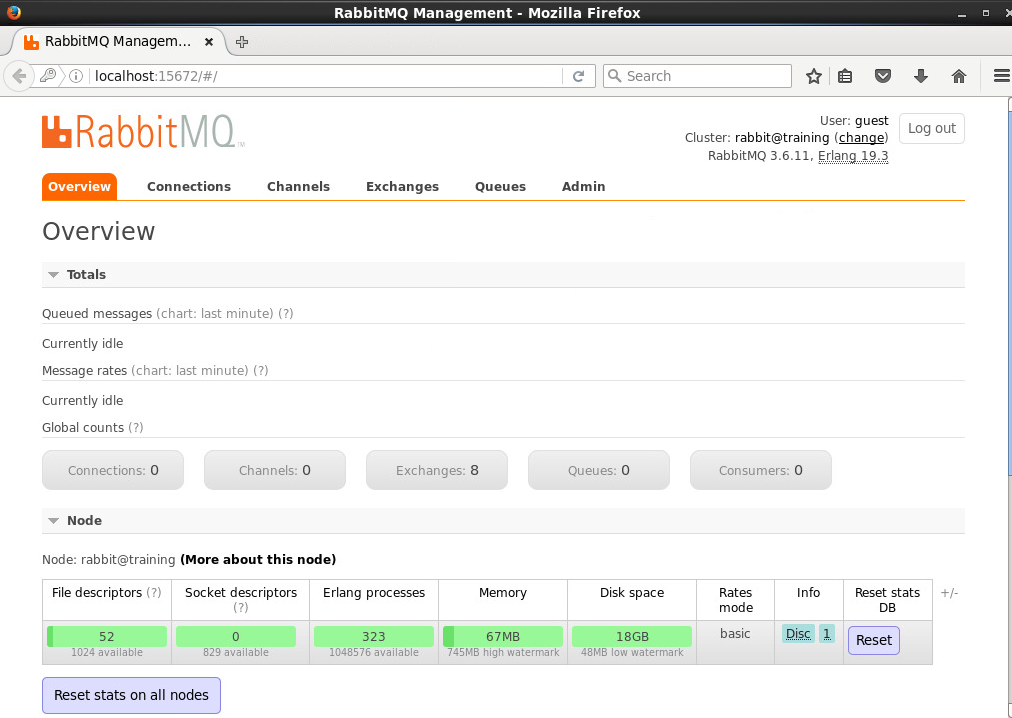Click the key icon in address bar
This screenshot has width=1012, height=718.
pos(48,76)
